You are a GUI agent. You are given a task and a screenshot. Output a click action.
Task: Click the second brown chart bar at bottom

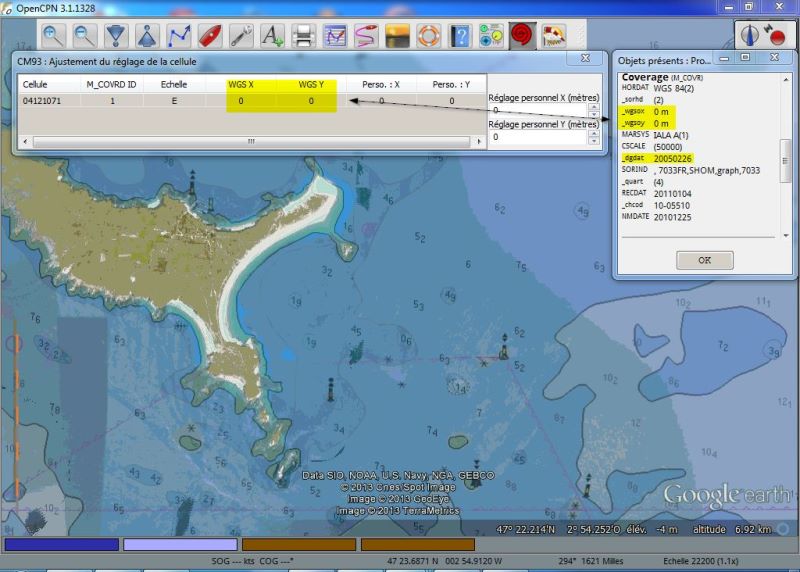tap(418, 544)
